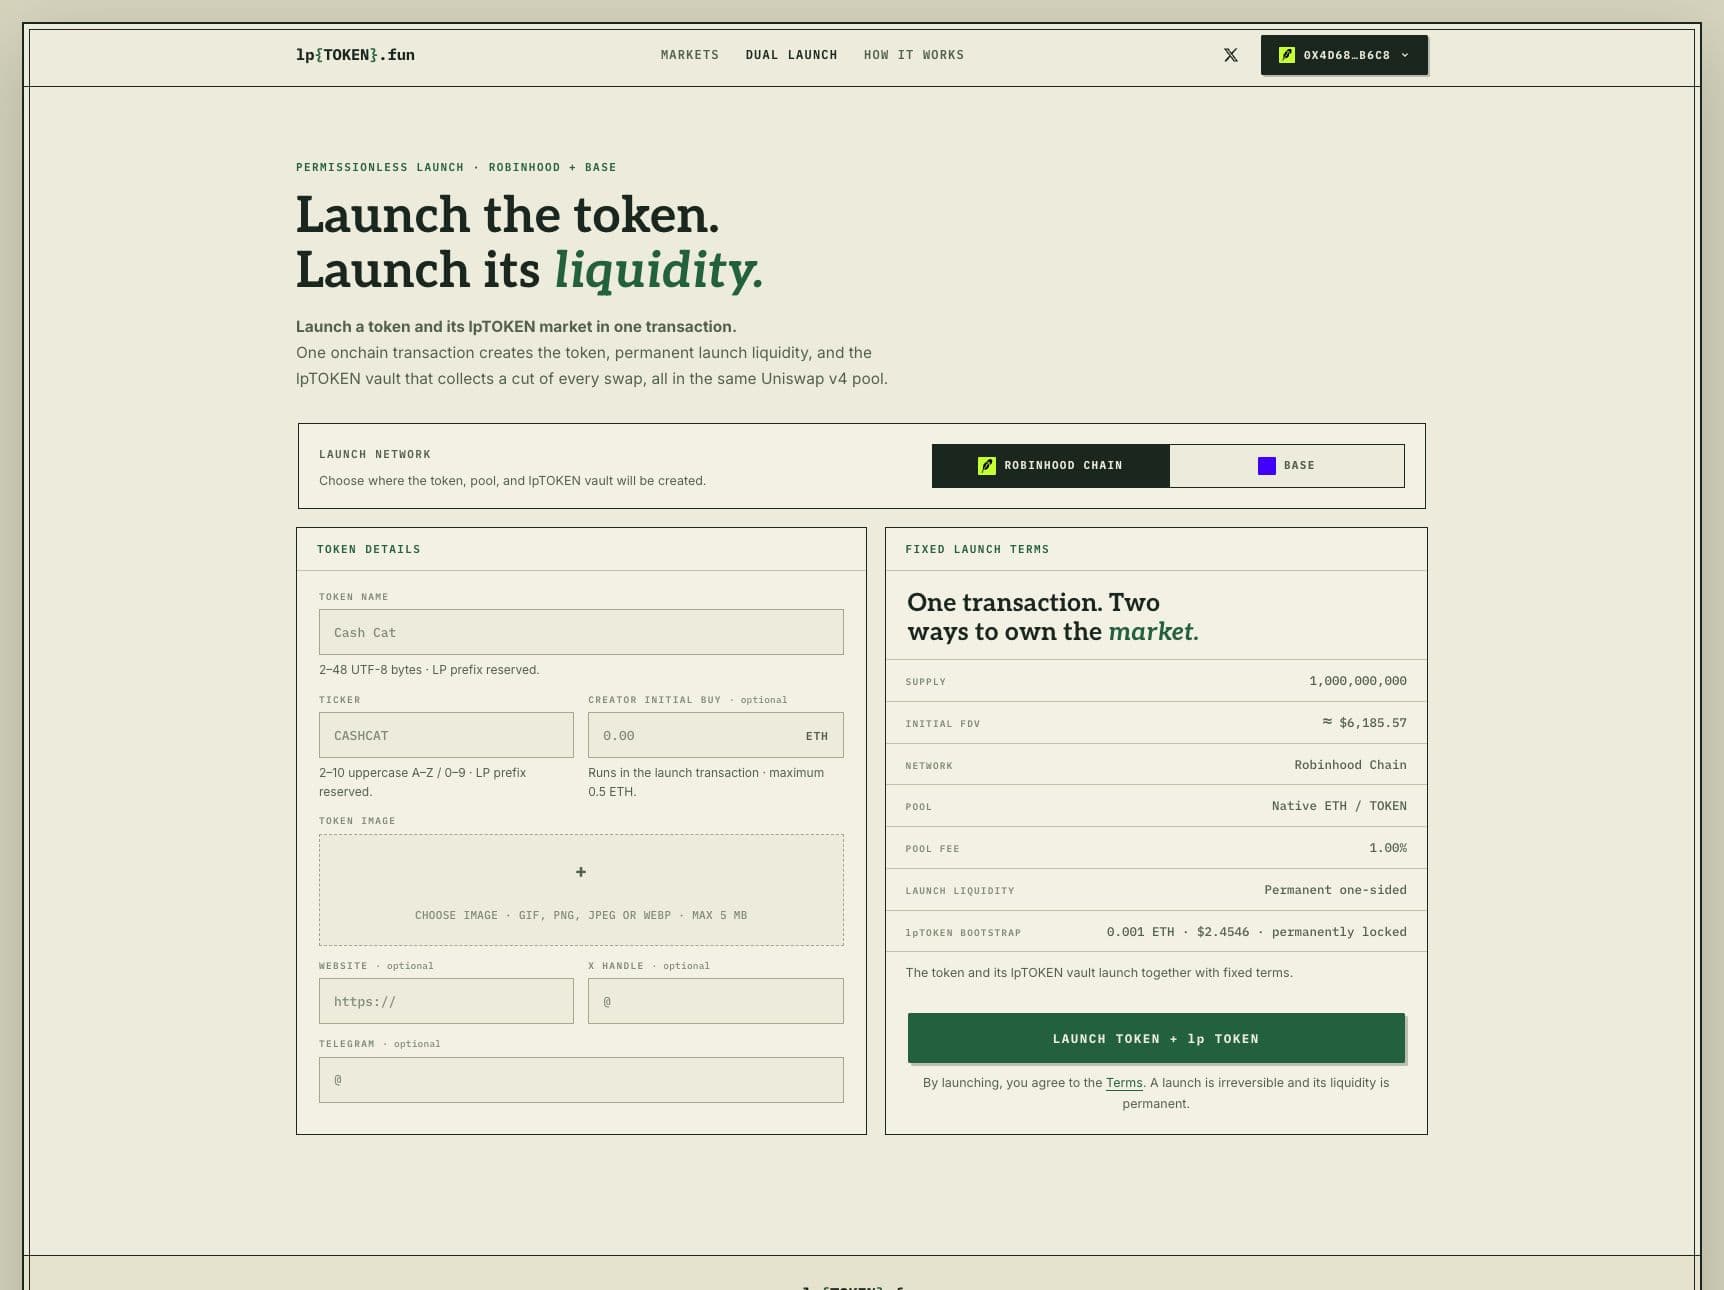Click the feather icon in wallet button

(x=1287, y=55)
